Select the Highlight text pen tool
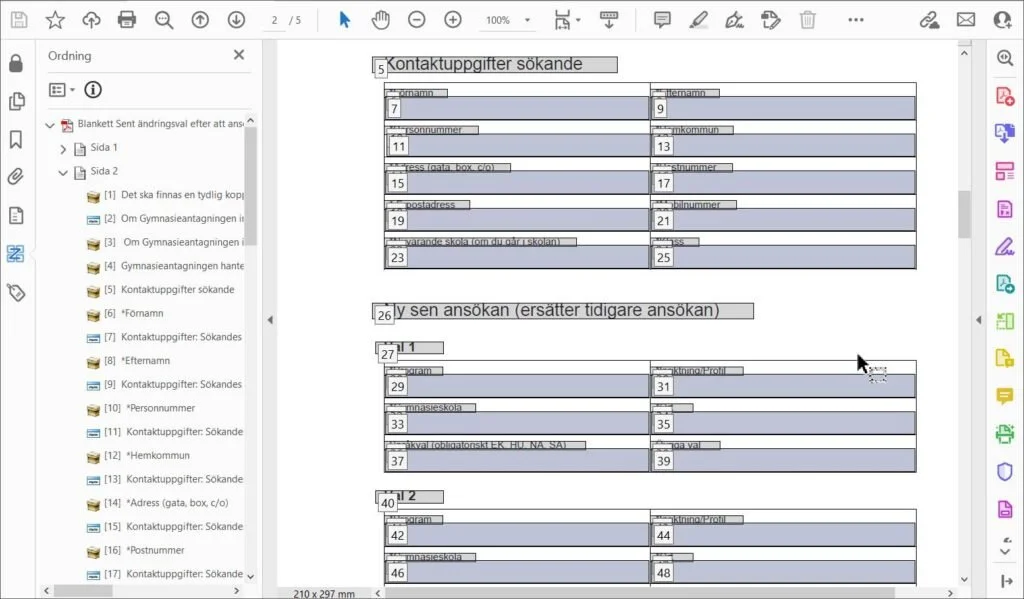The width and height of the screenshot is (1024, 599). (x=699, y=20)
